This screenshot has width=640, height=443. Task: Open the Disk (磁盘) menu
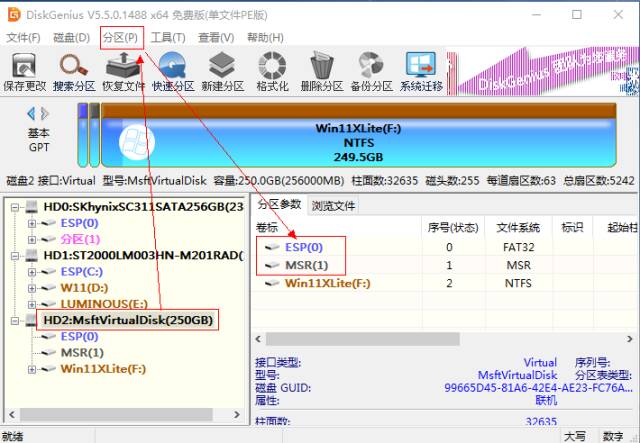71,38
